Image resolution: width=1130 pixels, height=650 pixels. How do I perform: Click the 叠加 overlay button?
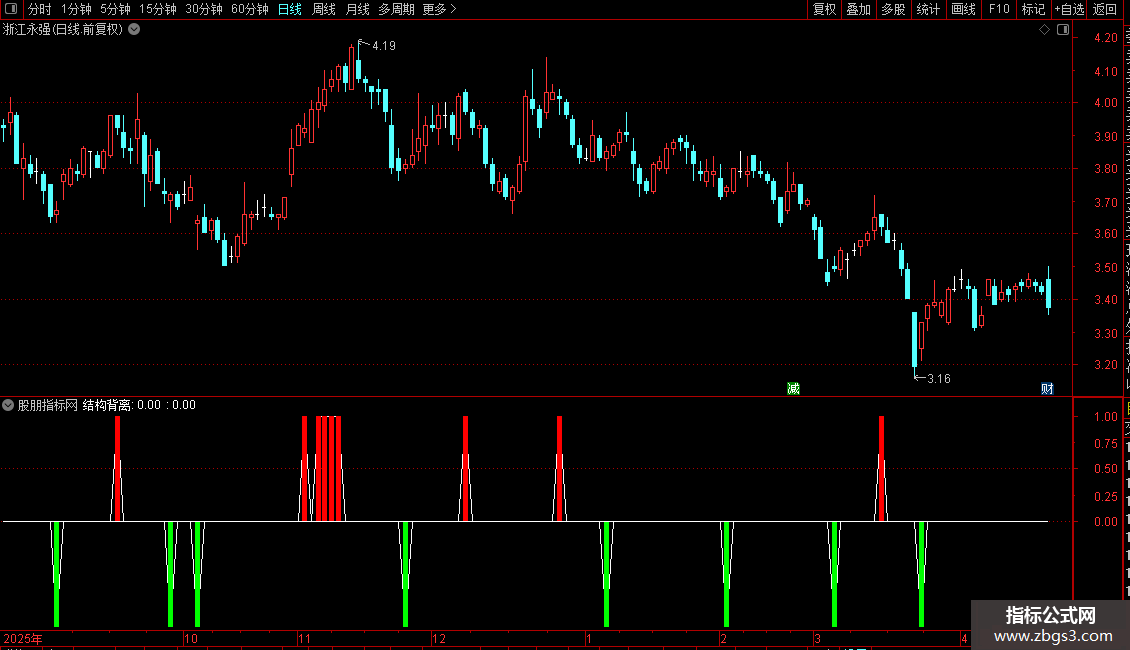(858, 9)
